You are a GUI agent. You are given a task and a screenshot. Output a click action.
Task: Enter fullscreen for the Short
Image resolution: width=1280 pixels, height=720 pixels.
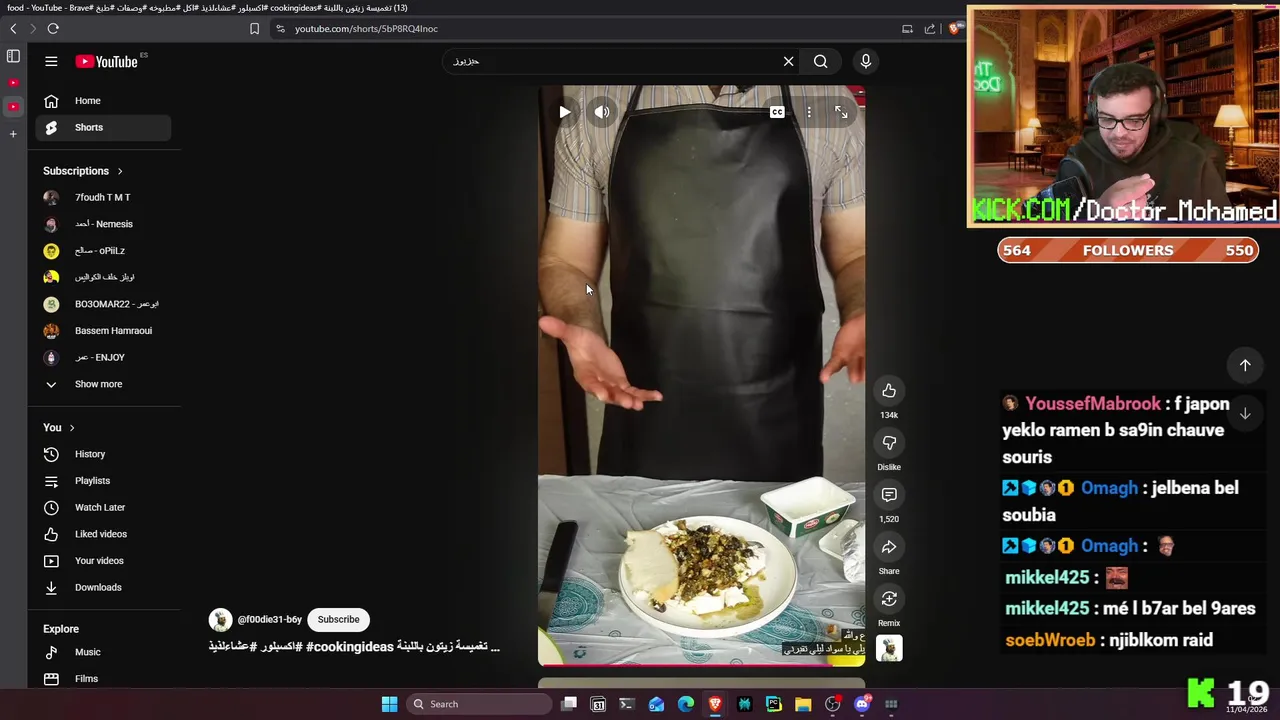(841, 112)
